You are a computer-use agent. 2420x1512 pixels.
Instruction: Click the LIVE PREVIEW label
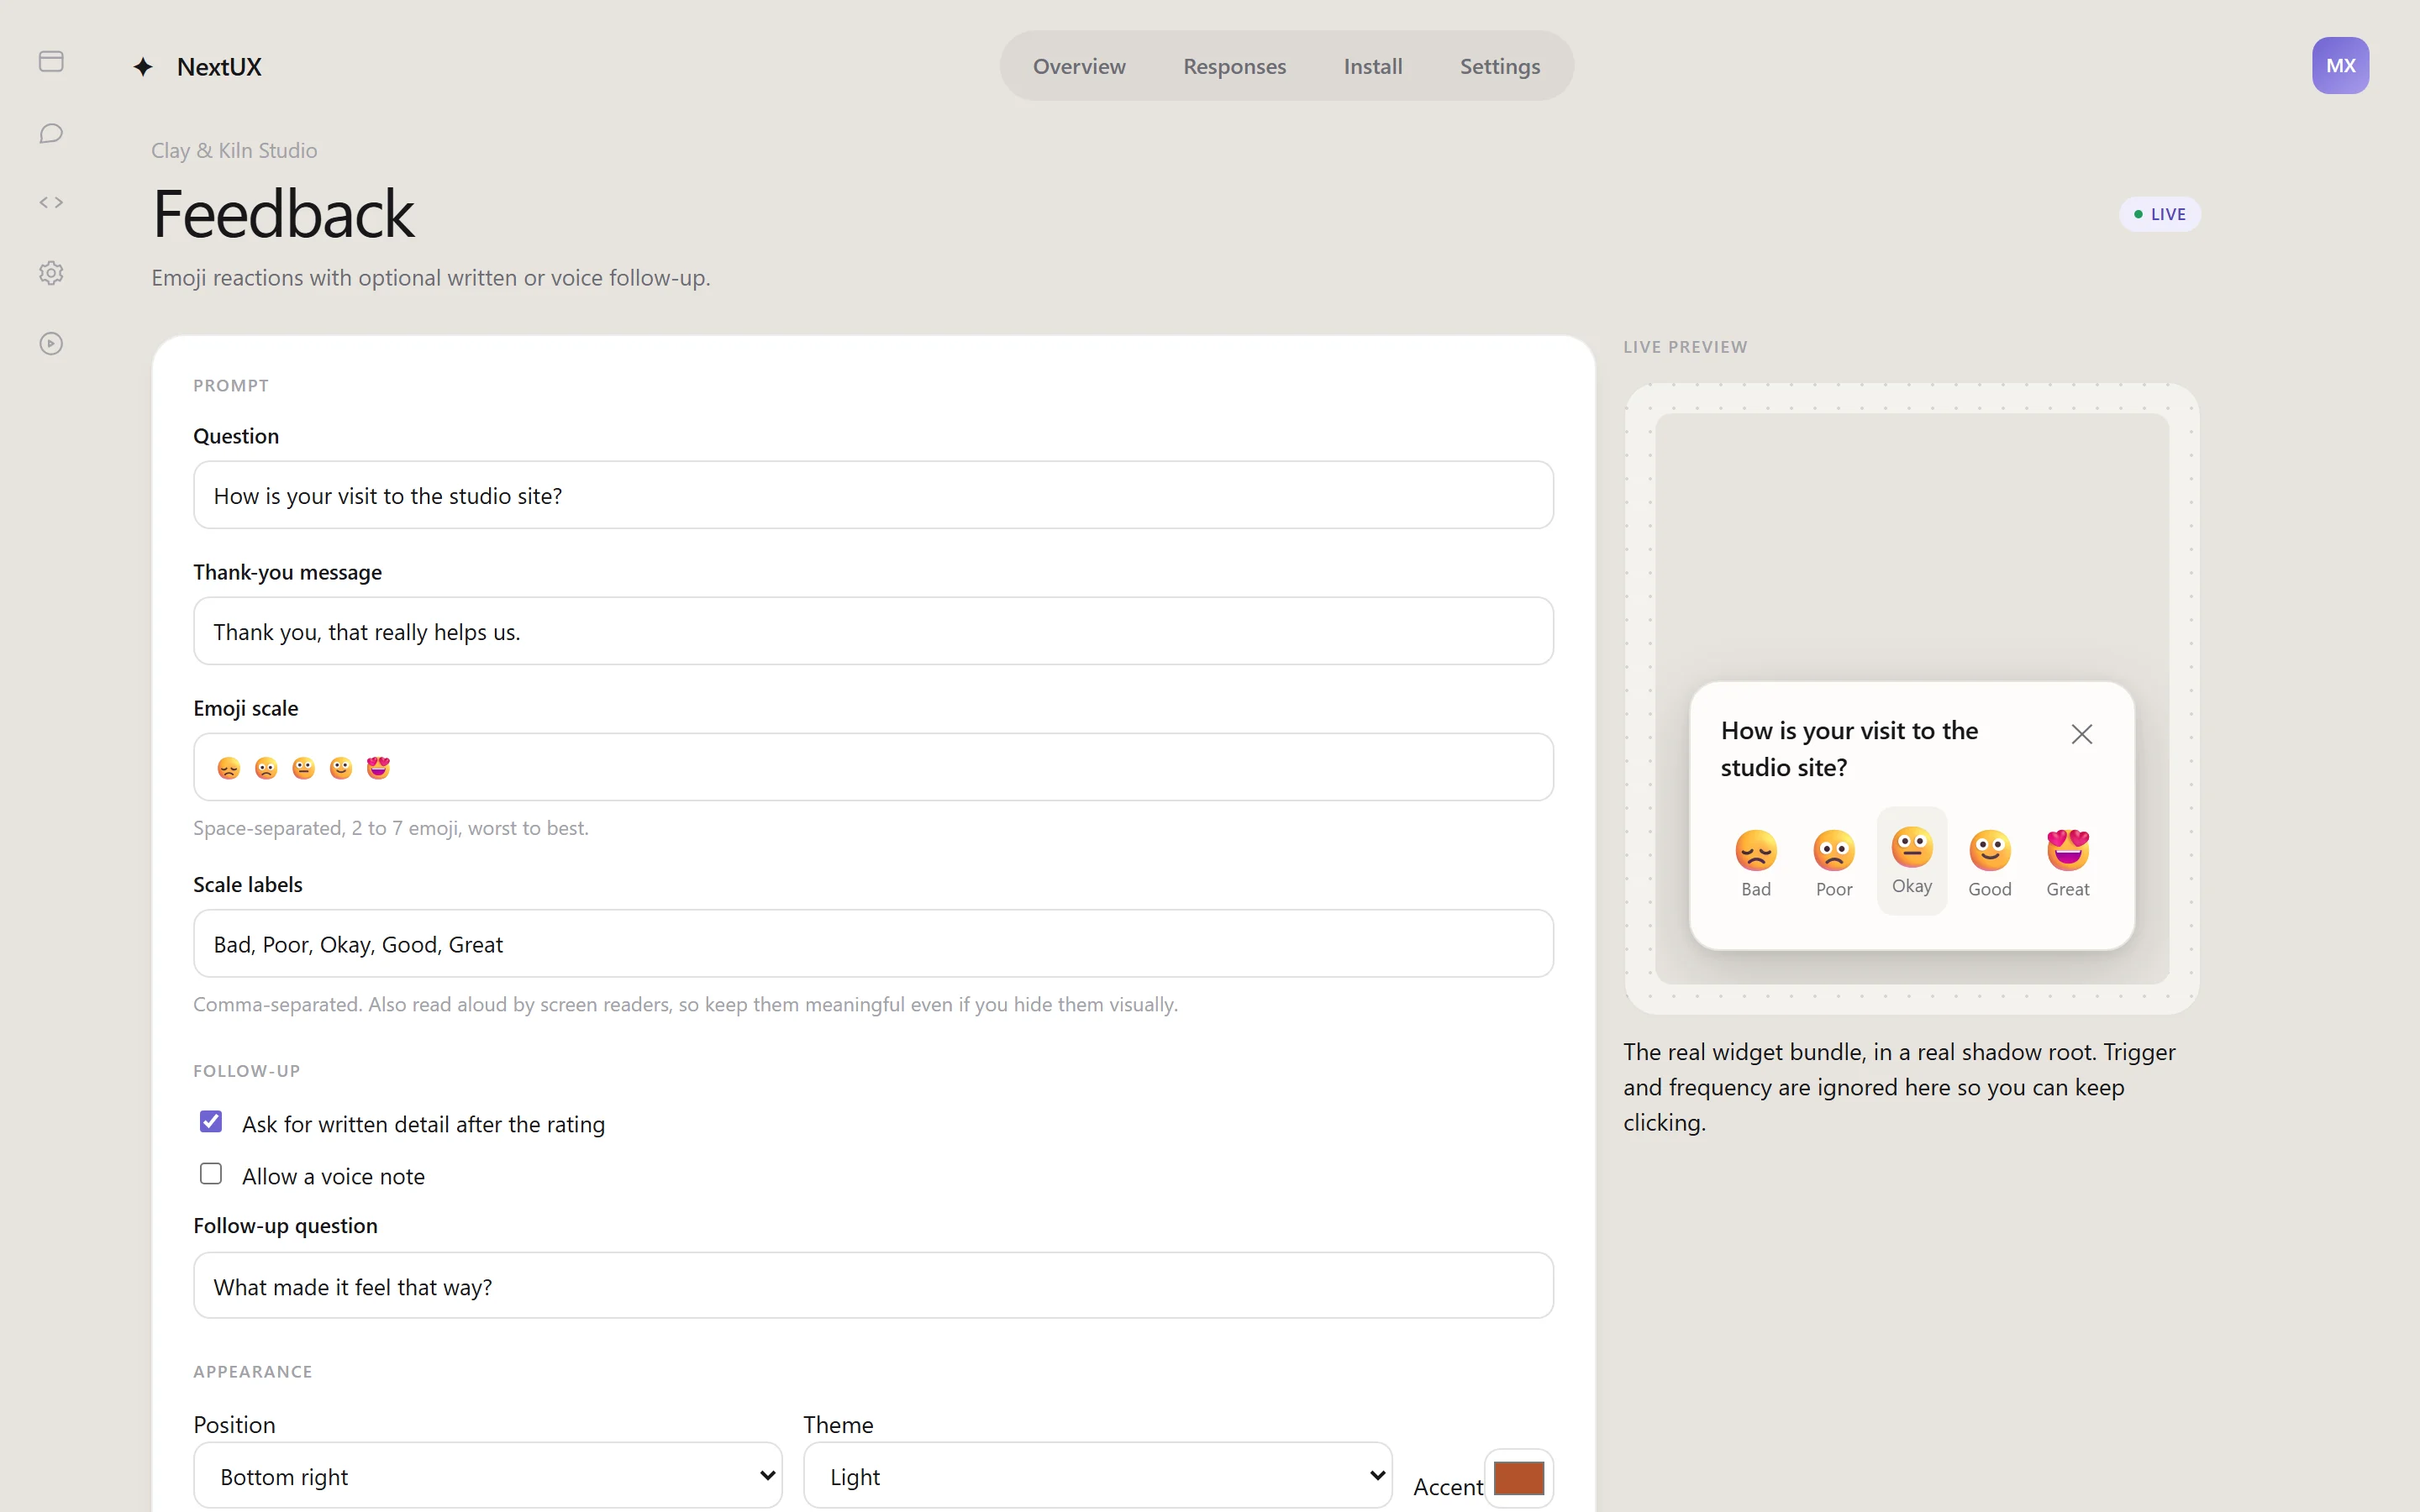1685,347
